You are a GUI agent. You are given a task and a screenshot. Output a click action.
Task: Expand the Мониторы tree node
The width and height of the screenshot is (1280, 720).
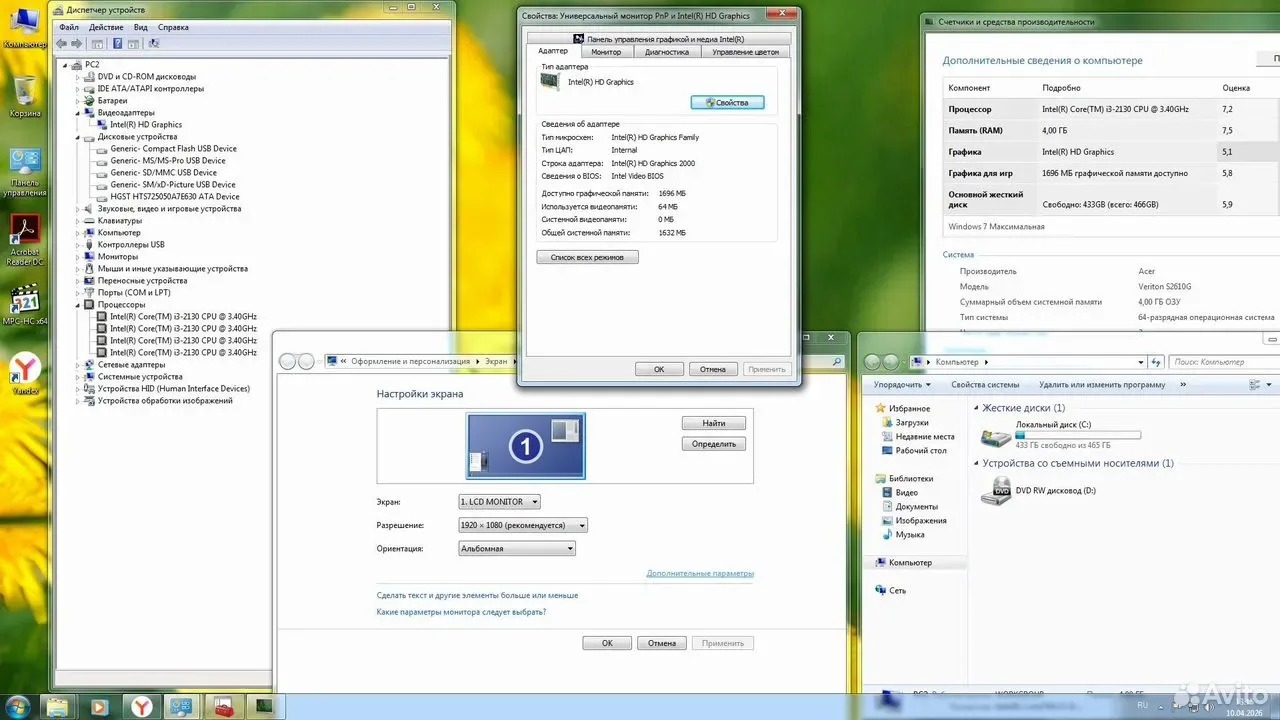pyautogui.click(x=77, y=257)
